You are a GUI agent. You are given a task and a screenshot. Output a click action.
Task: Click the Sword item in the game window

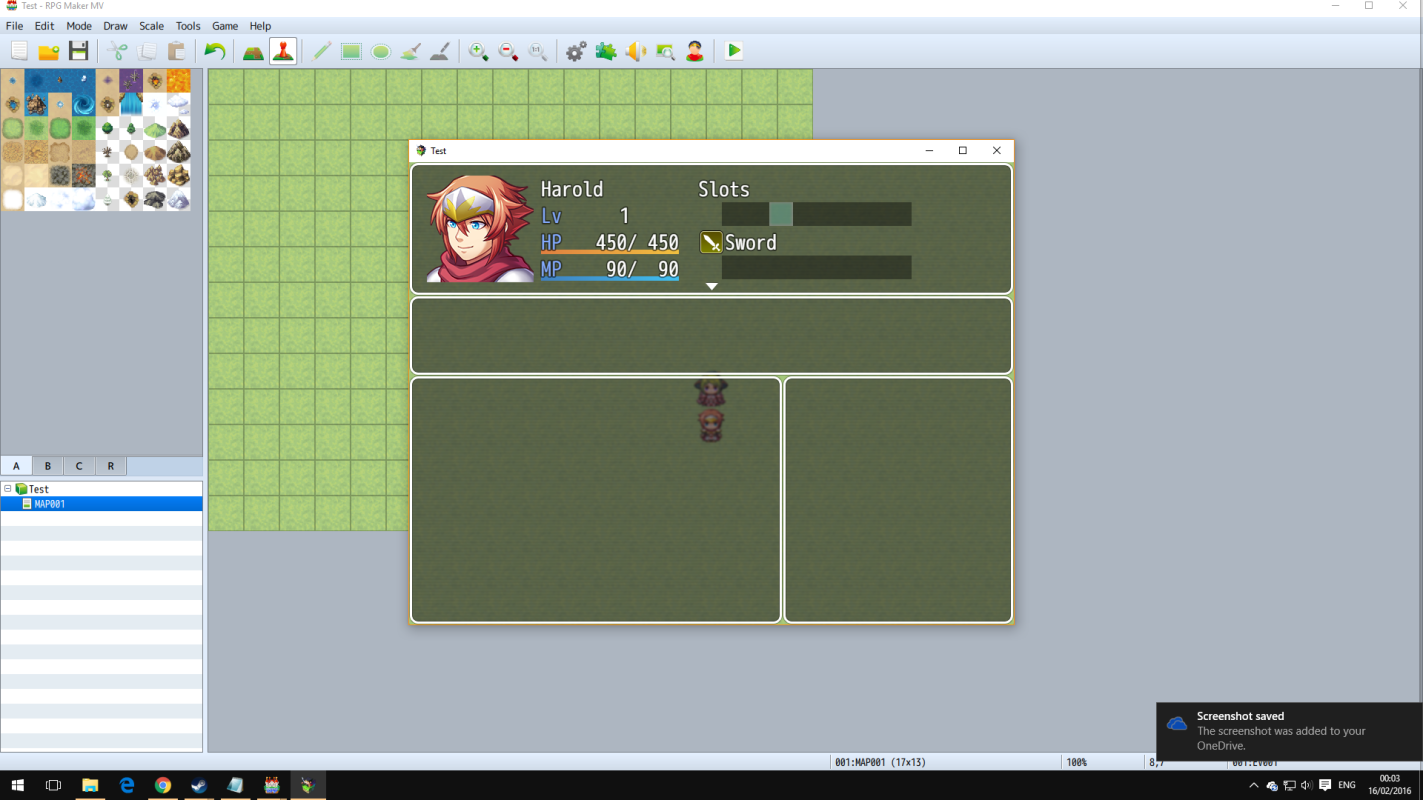(751, 243)
